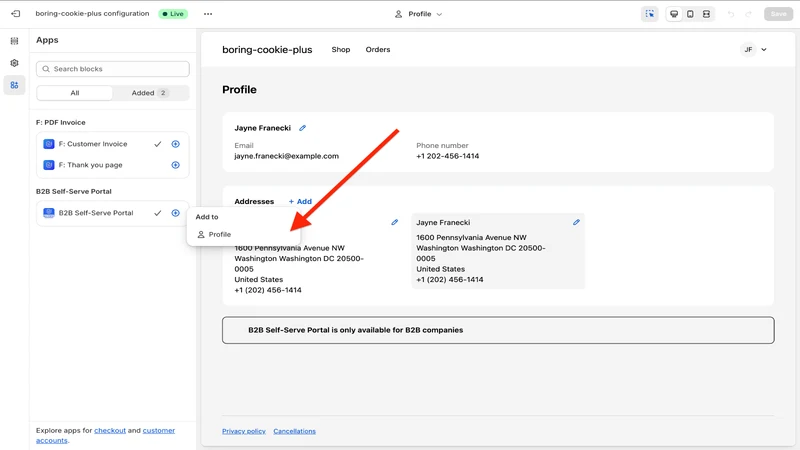Add the F: Thank you page block
The image size is (800, 450).
(176, 165)
